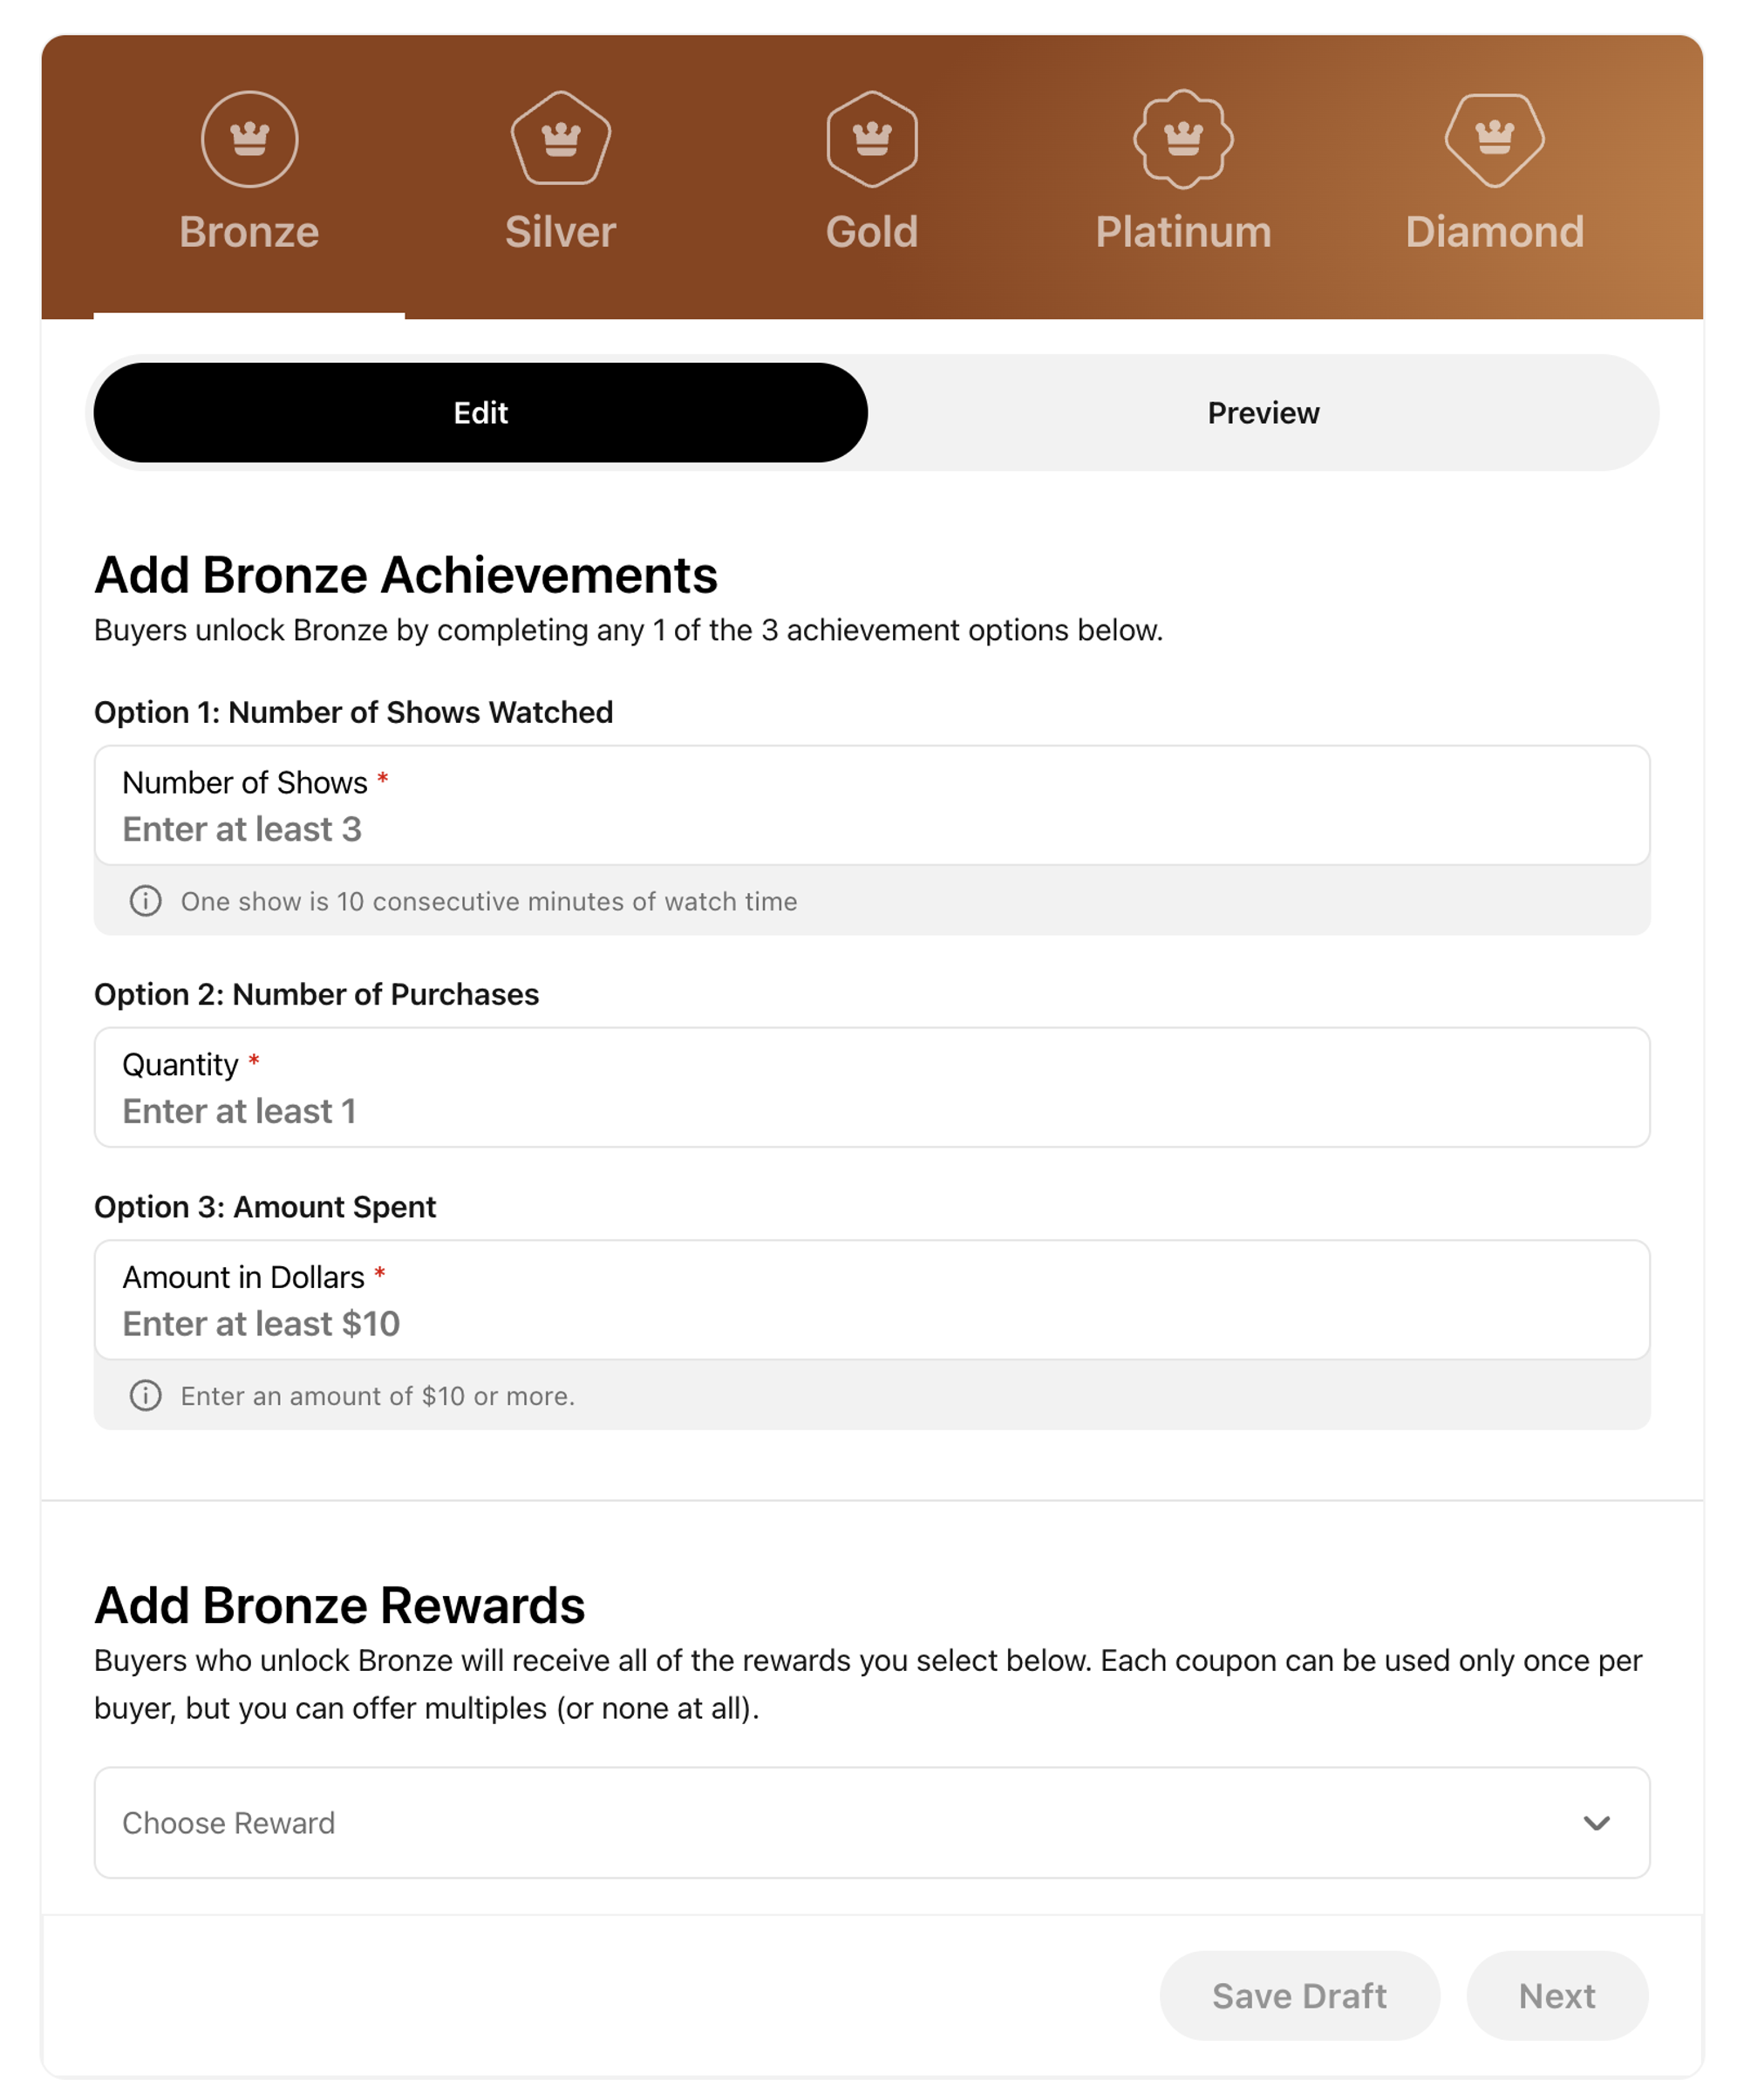The height and width of the screenshot is (2100, 1744).
Task: Open the Silver tab label
Action: tap(560, 232)
